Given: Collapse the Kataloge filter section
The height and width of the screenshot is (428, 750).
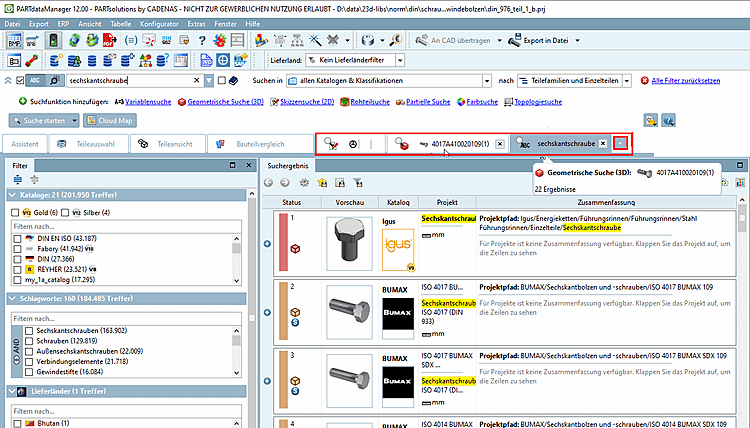Looking at the screenshot, I should point(12,195).
